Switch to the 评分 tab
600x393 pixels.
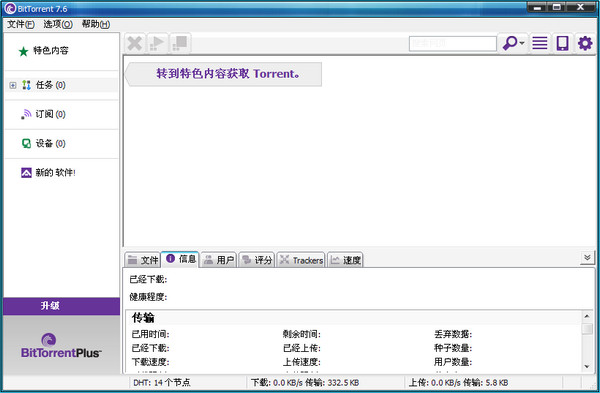257,260
